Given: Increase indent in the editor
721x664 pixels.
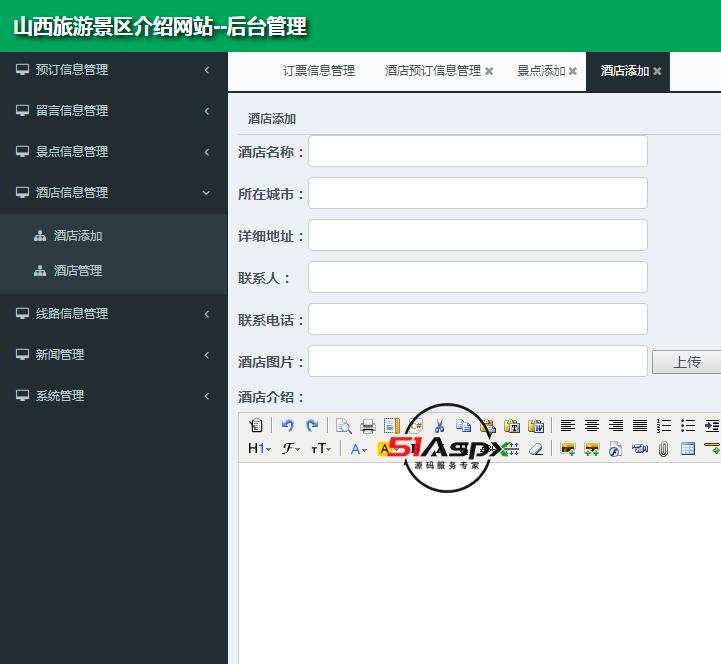Looking at the screenshot, I should tap(711, 425).
